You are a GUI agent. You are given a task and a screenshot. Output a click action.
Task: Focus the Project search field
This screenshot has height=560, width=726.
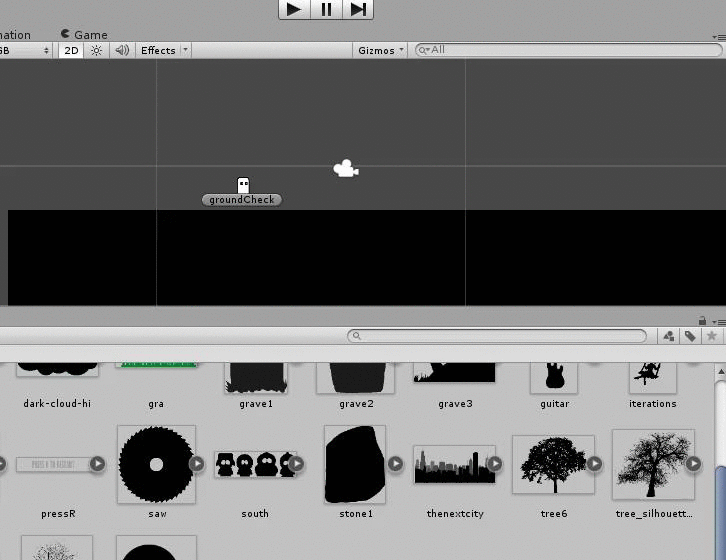(497, 336)
